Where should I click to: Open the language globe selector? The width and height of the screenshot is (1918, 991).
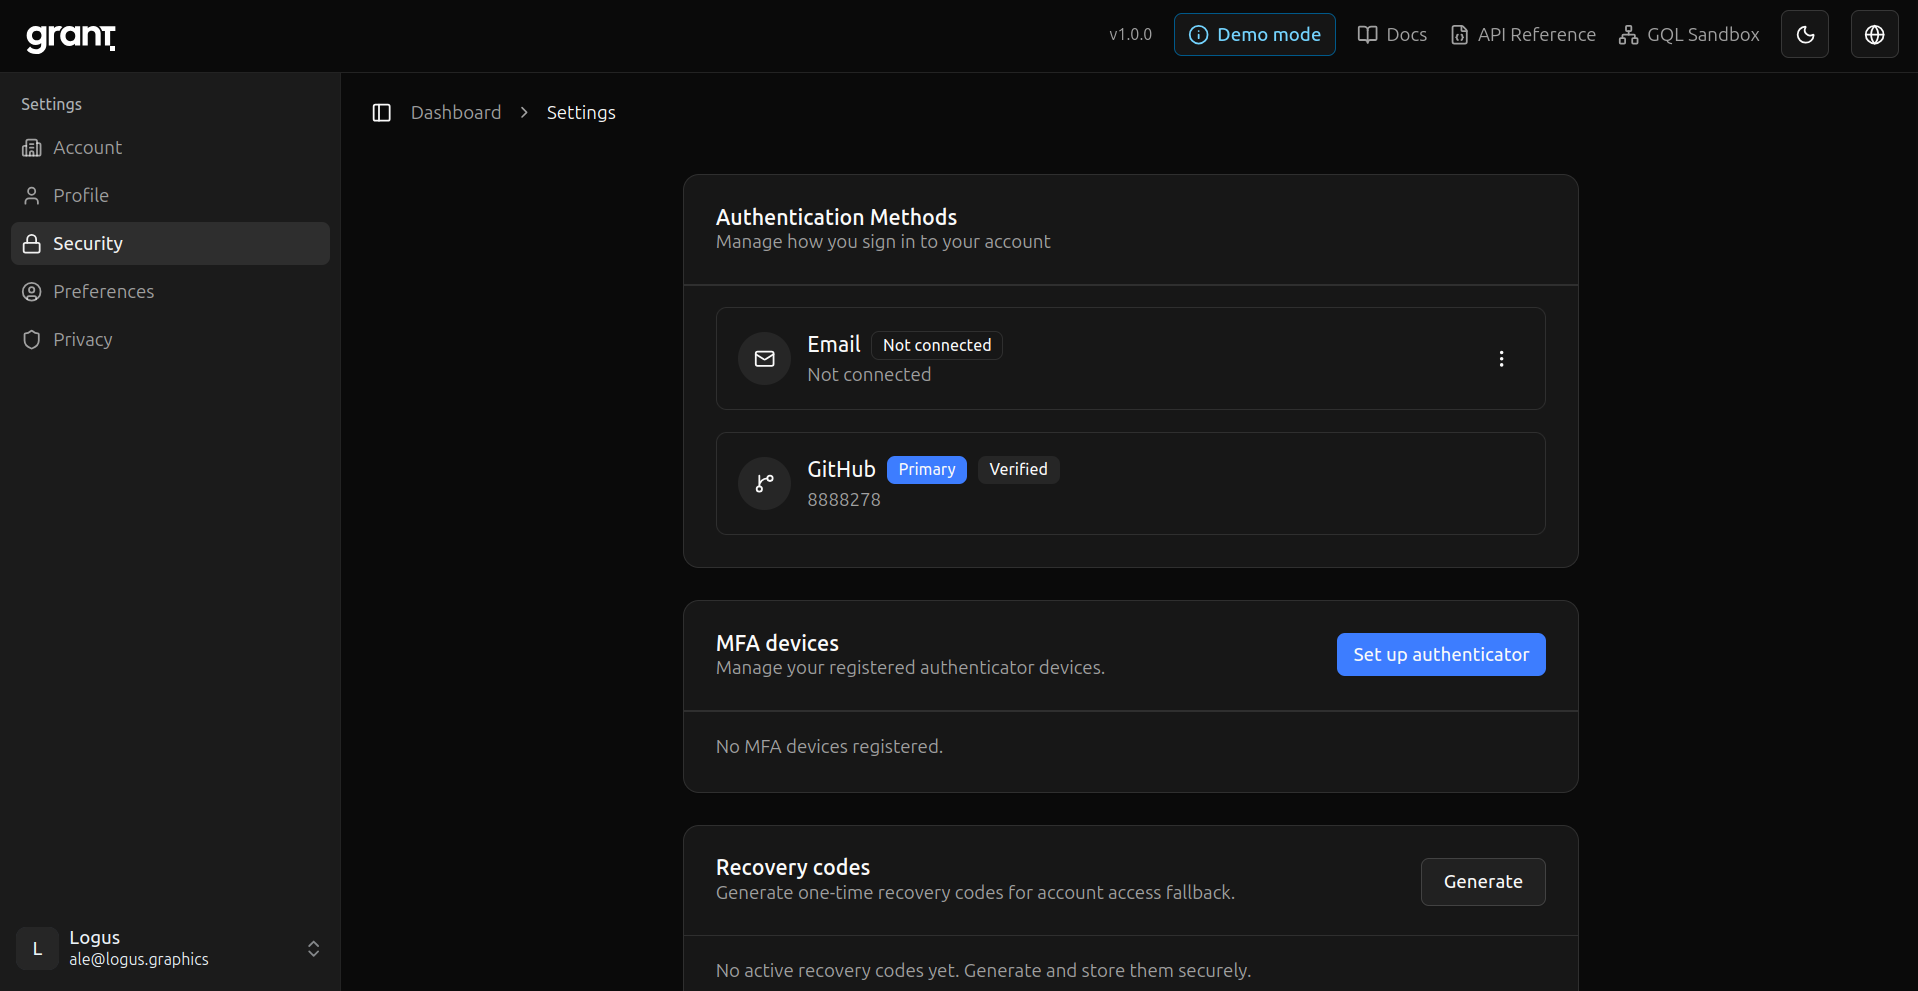[x=1875, y=35]
